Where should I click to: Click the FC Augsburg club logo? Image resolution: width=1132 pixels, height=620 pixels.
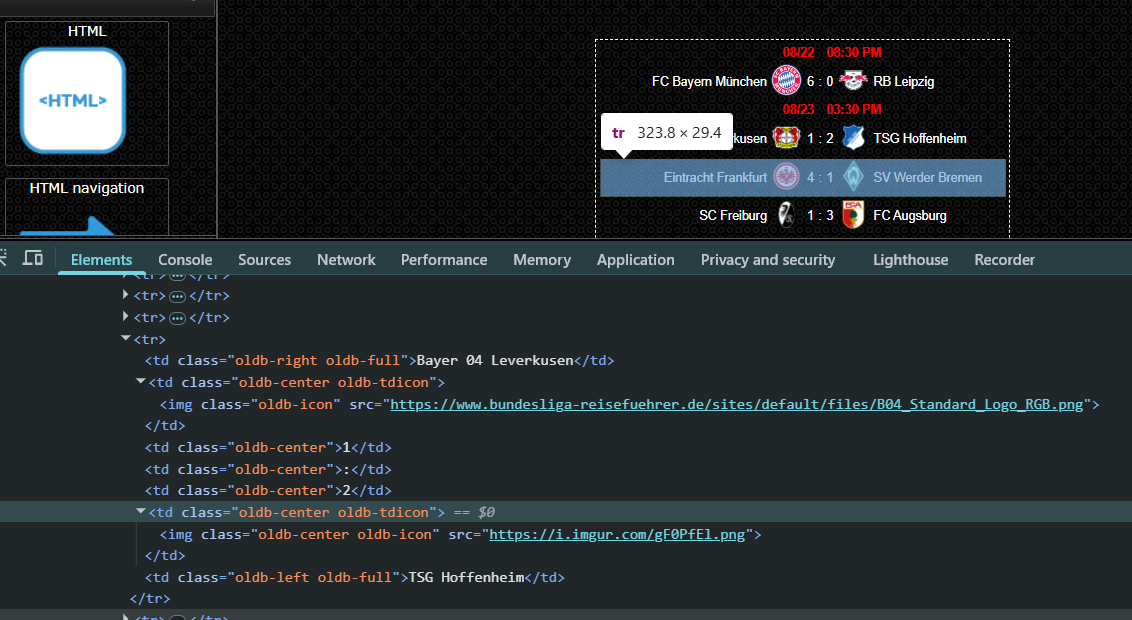pos(853,215)
